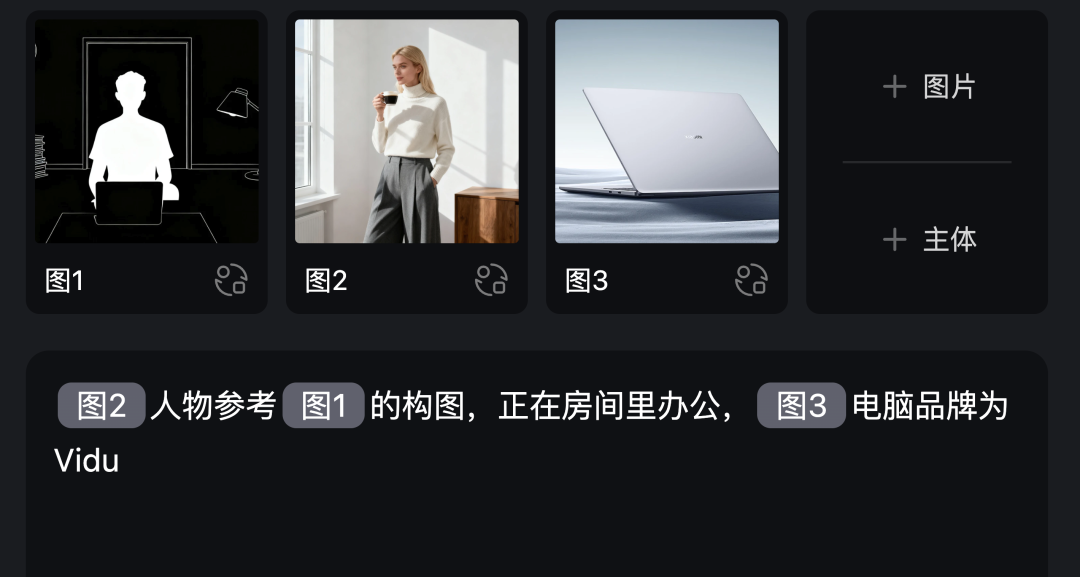Click the 图1 label under the first card

point(64,281)
